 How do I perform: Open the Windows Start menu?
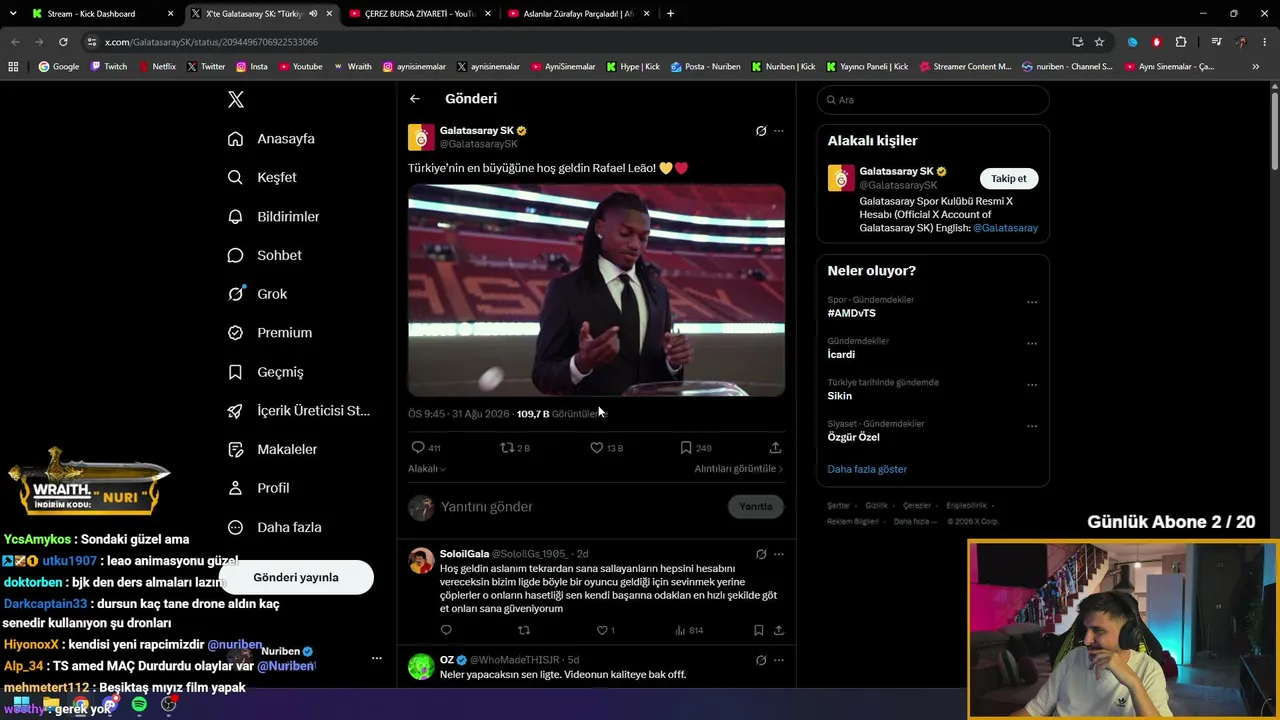[x=21, y=705]
